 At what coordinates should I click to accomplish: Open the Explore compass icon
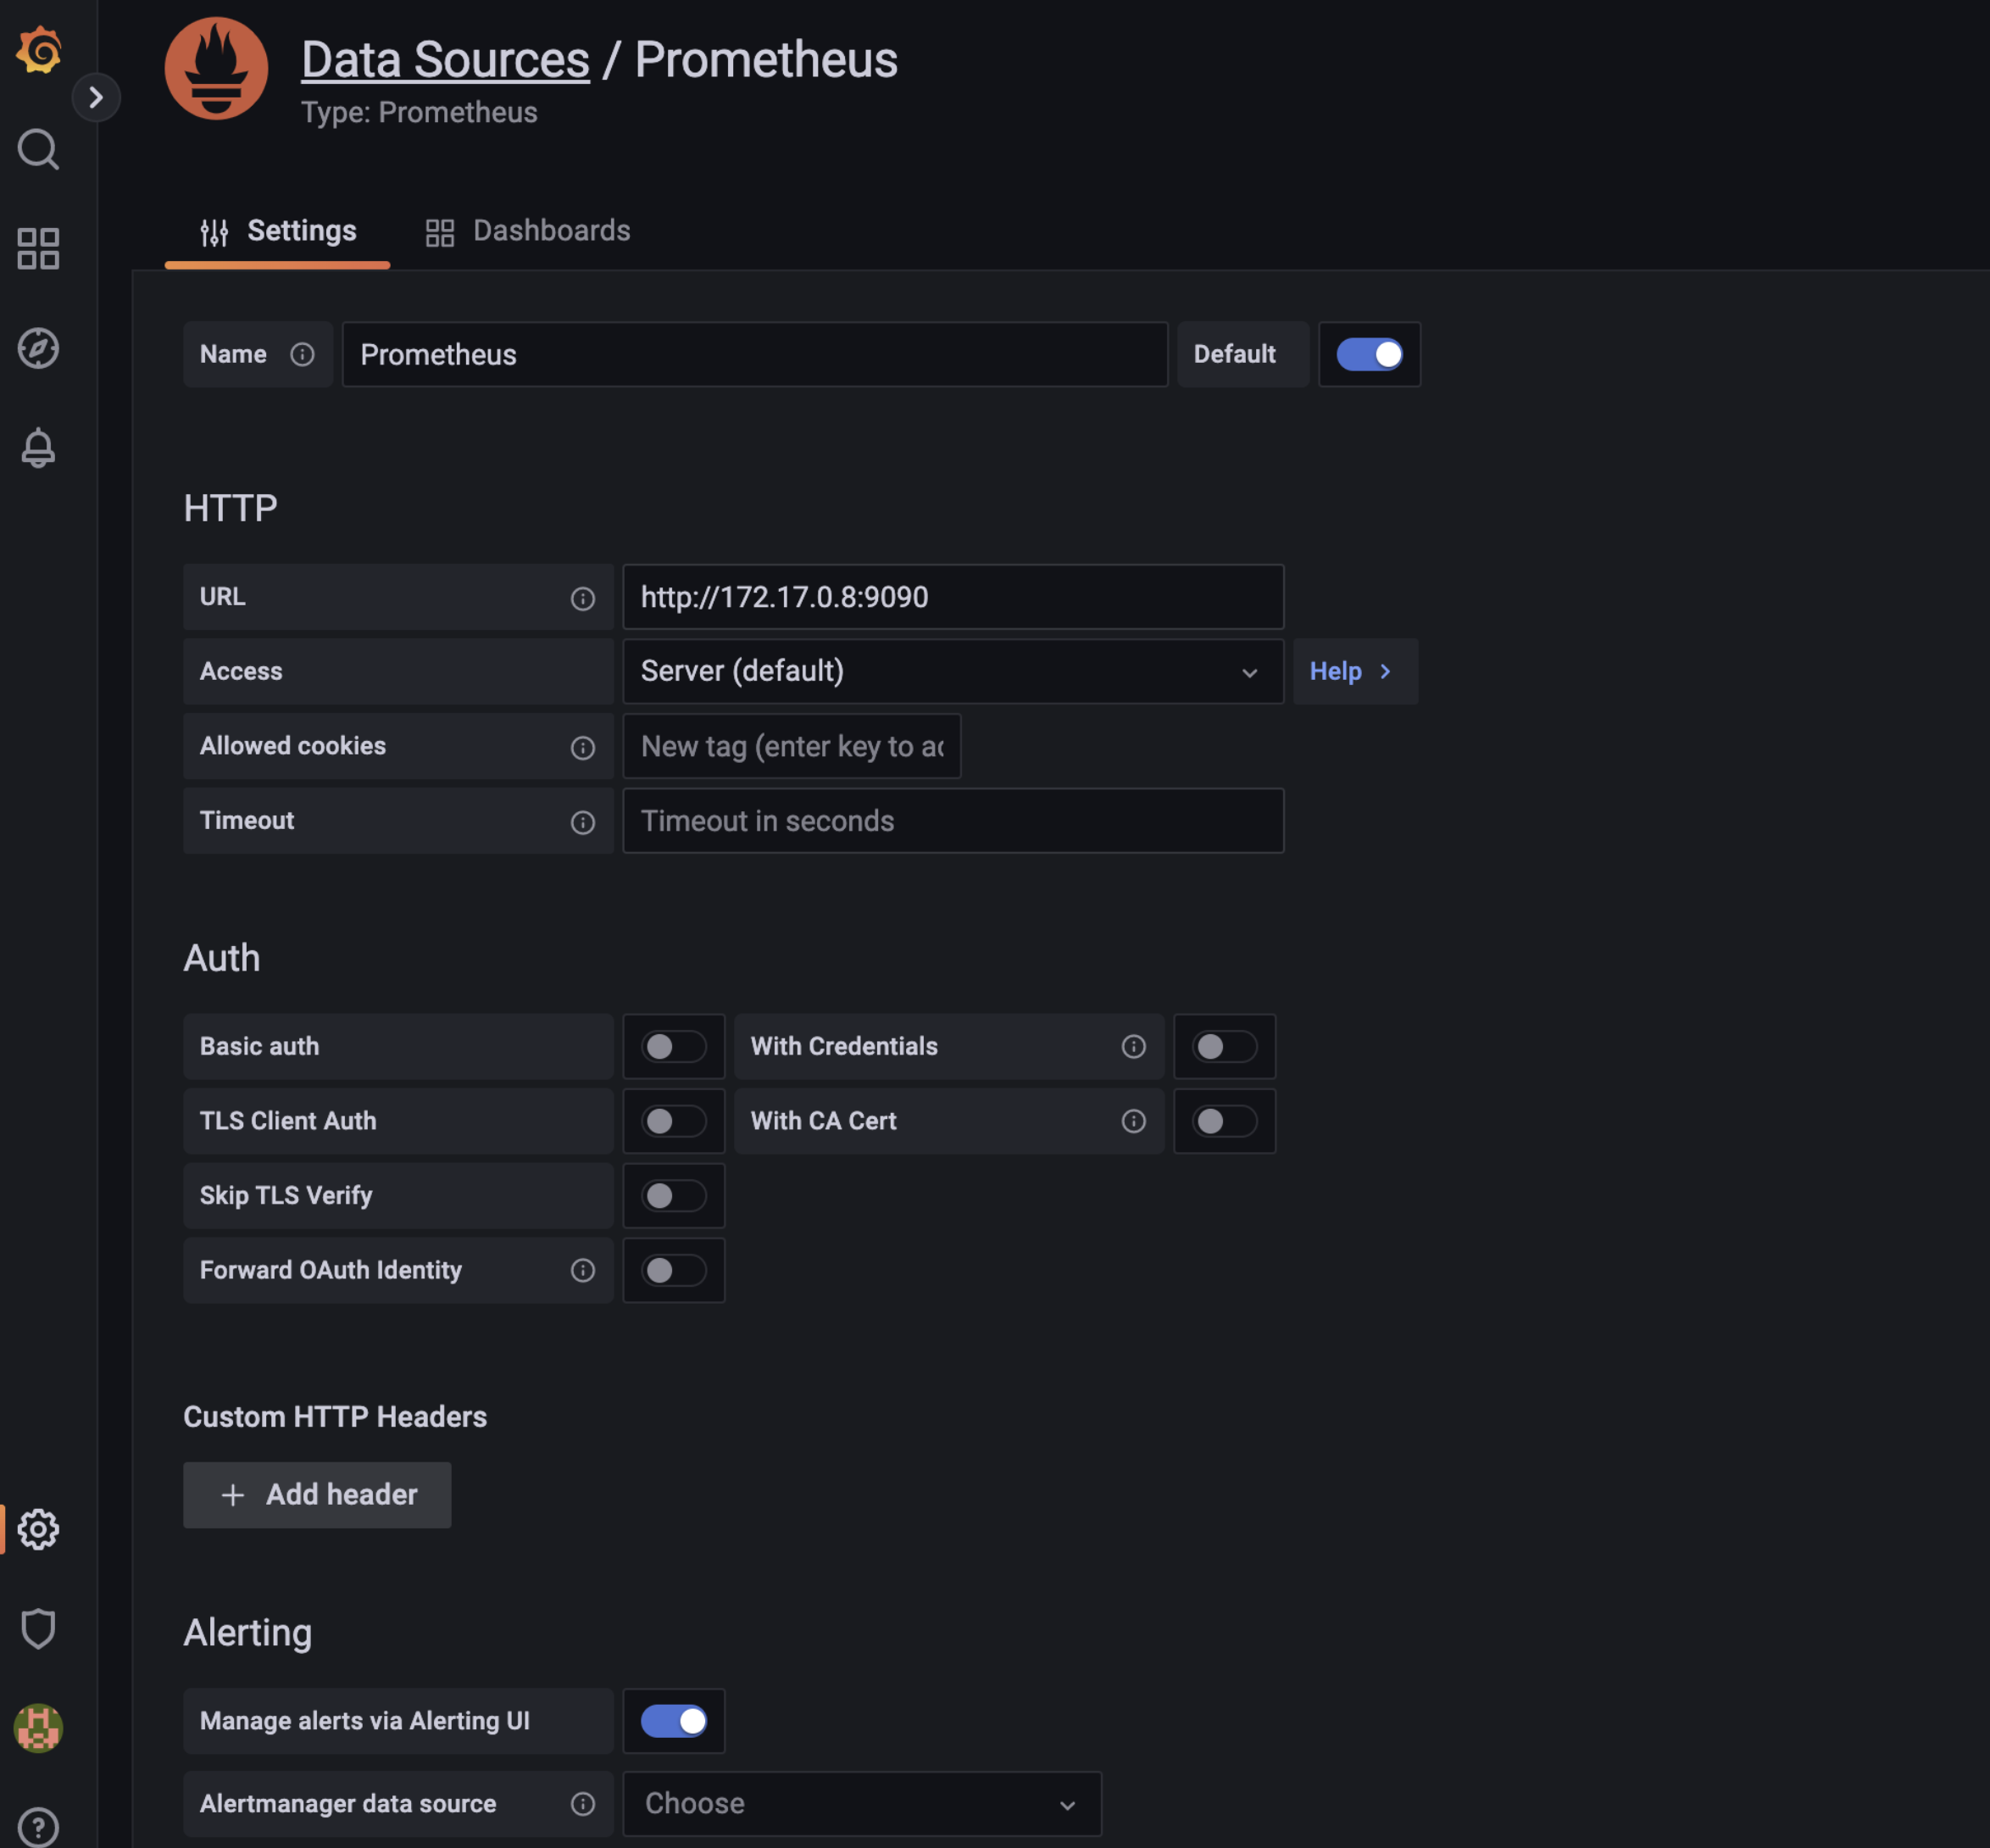[38, 348]
